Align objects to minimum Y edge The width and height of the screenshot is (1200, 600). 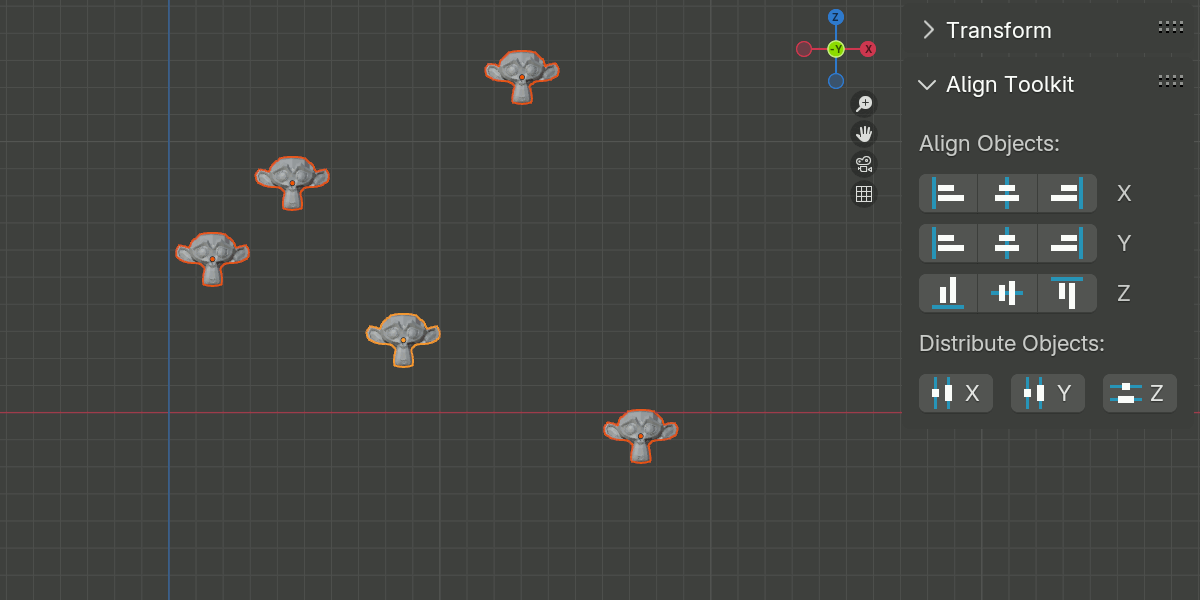948,243
